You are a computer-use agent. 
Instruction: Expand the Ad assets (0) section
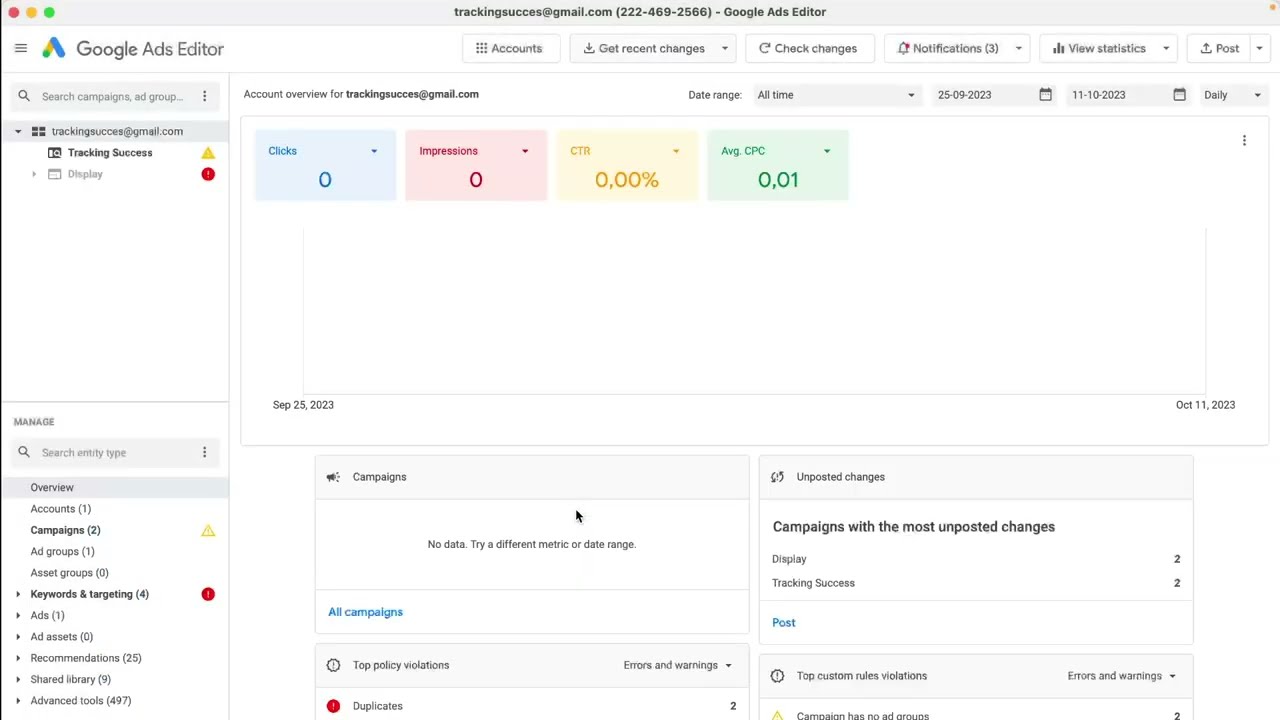tap(18, 637)
